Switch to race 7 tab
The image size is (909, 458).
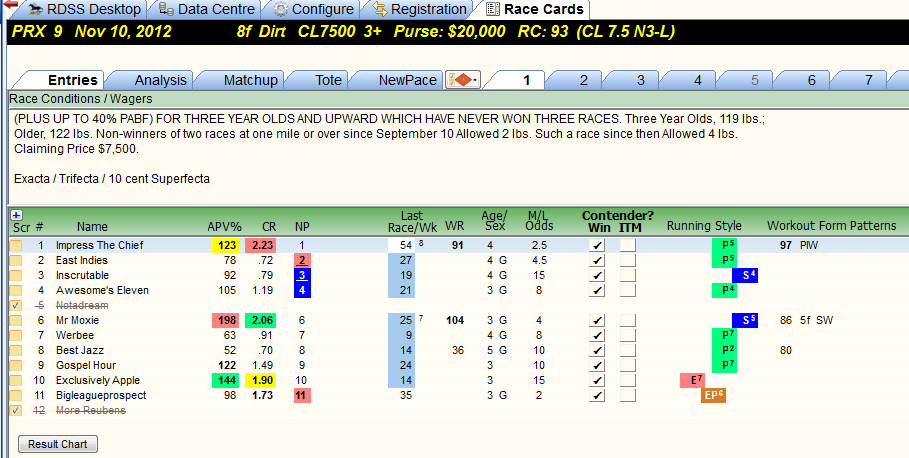868,80
